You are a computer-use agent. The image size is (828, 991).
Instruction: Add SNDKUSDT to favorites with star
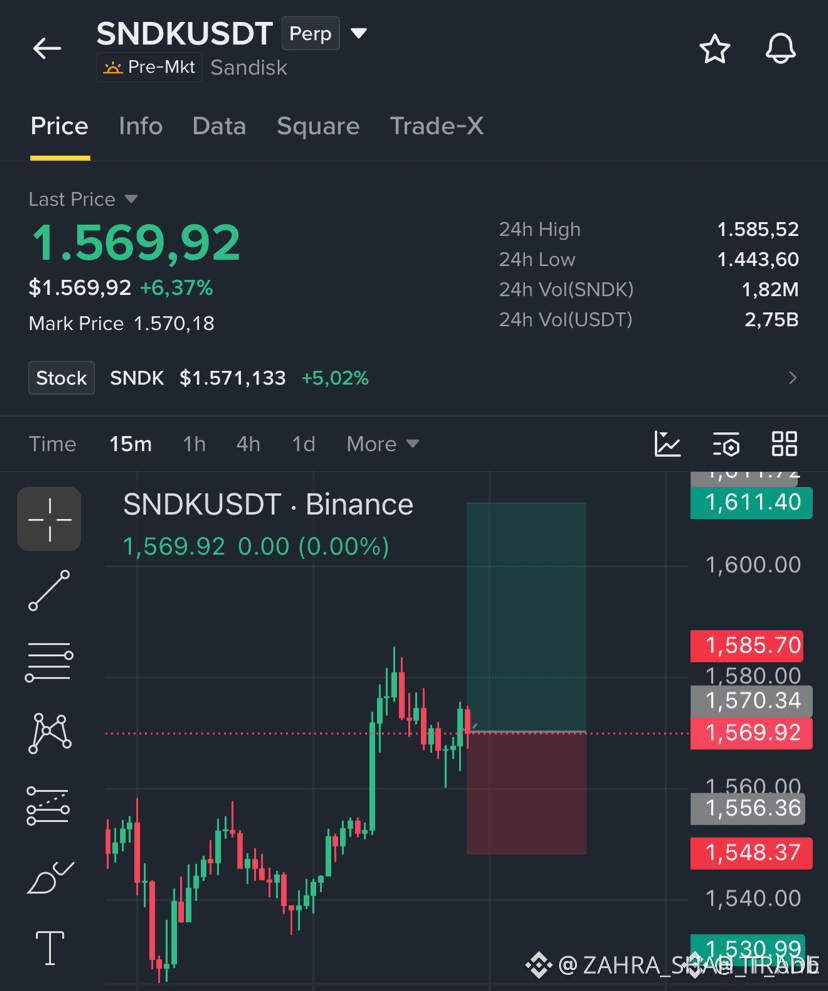point(715,49)
